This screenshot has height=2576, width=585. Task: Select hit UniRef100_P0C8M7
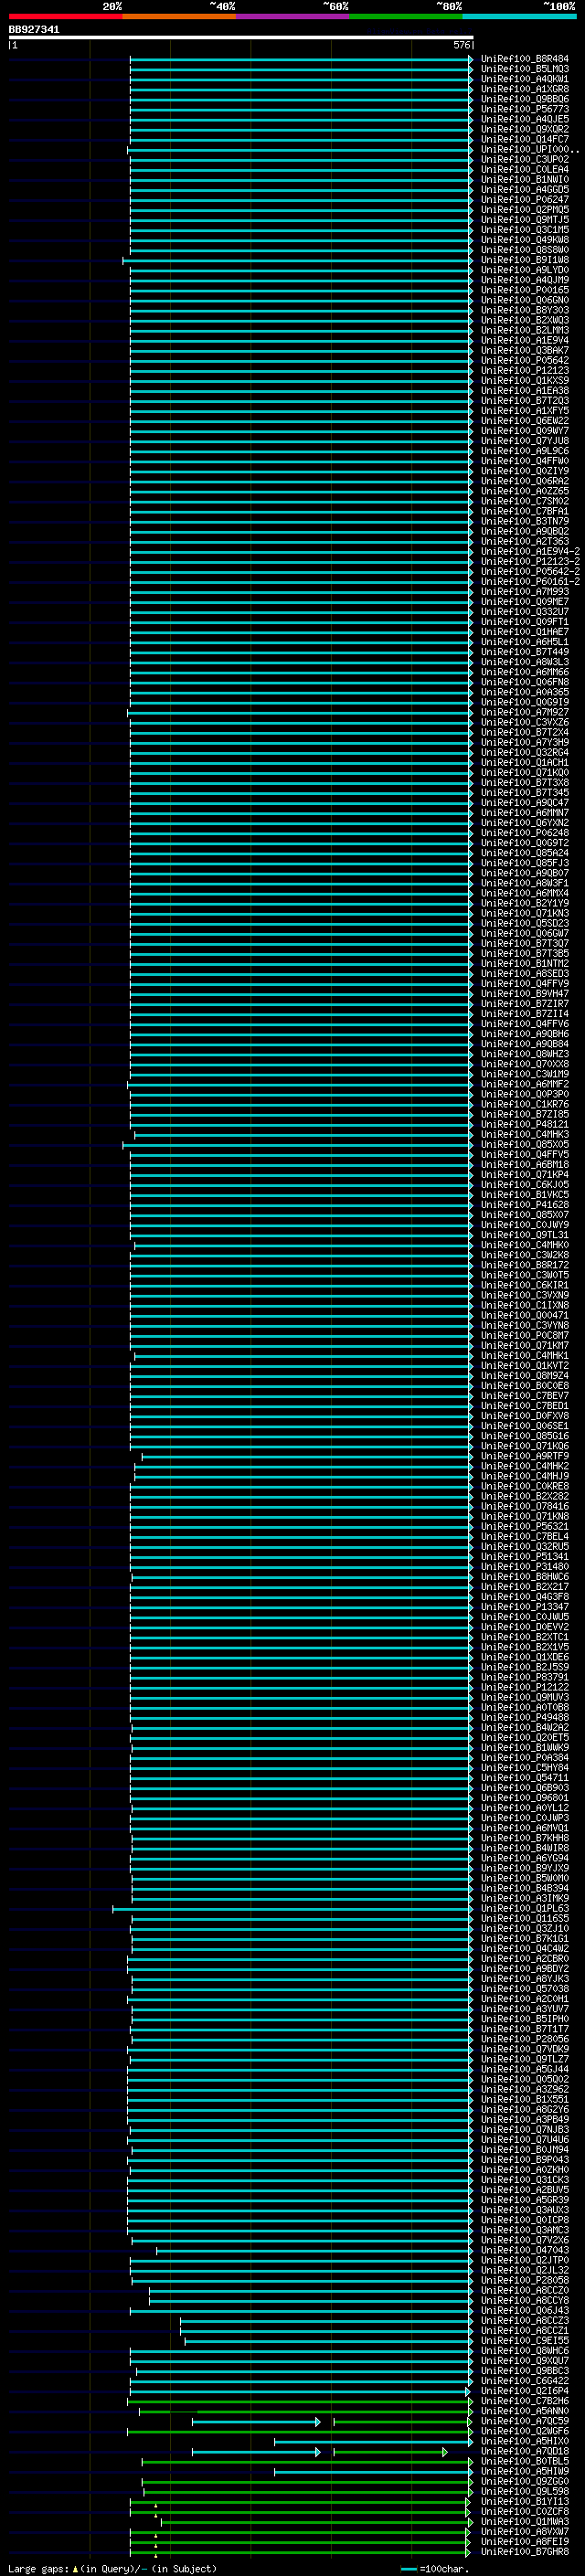(525, 1335)
